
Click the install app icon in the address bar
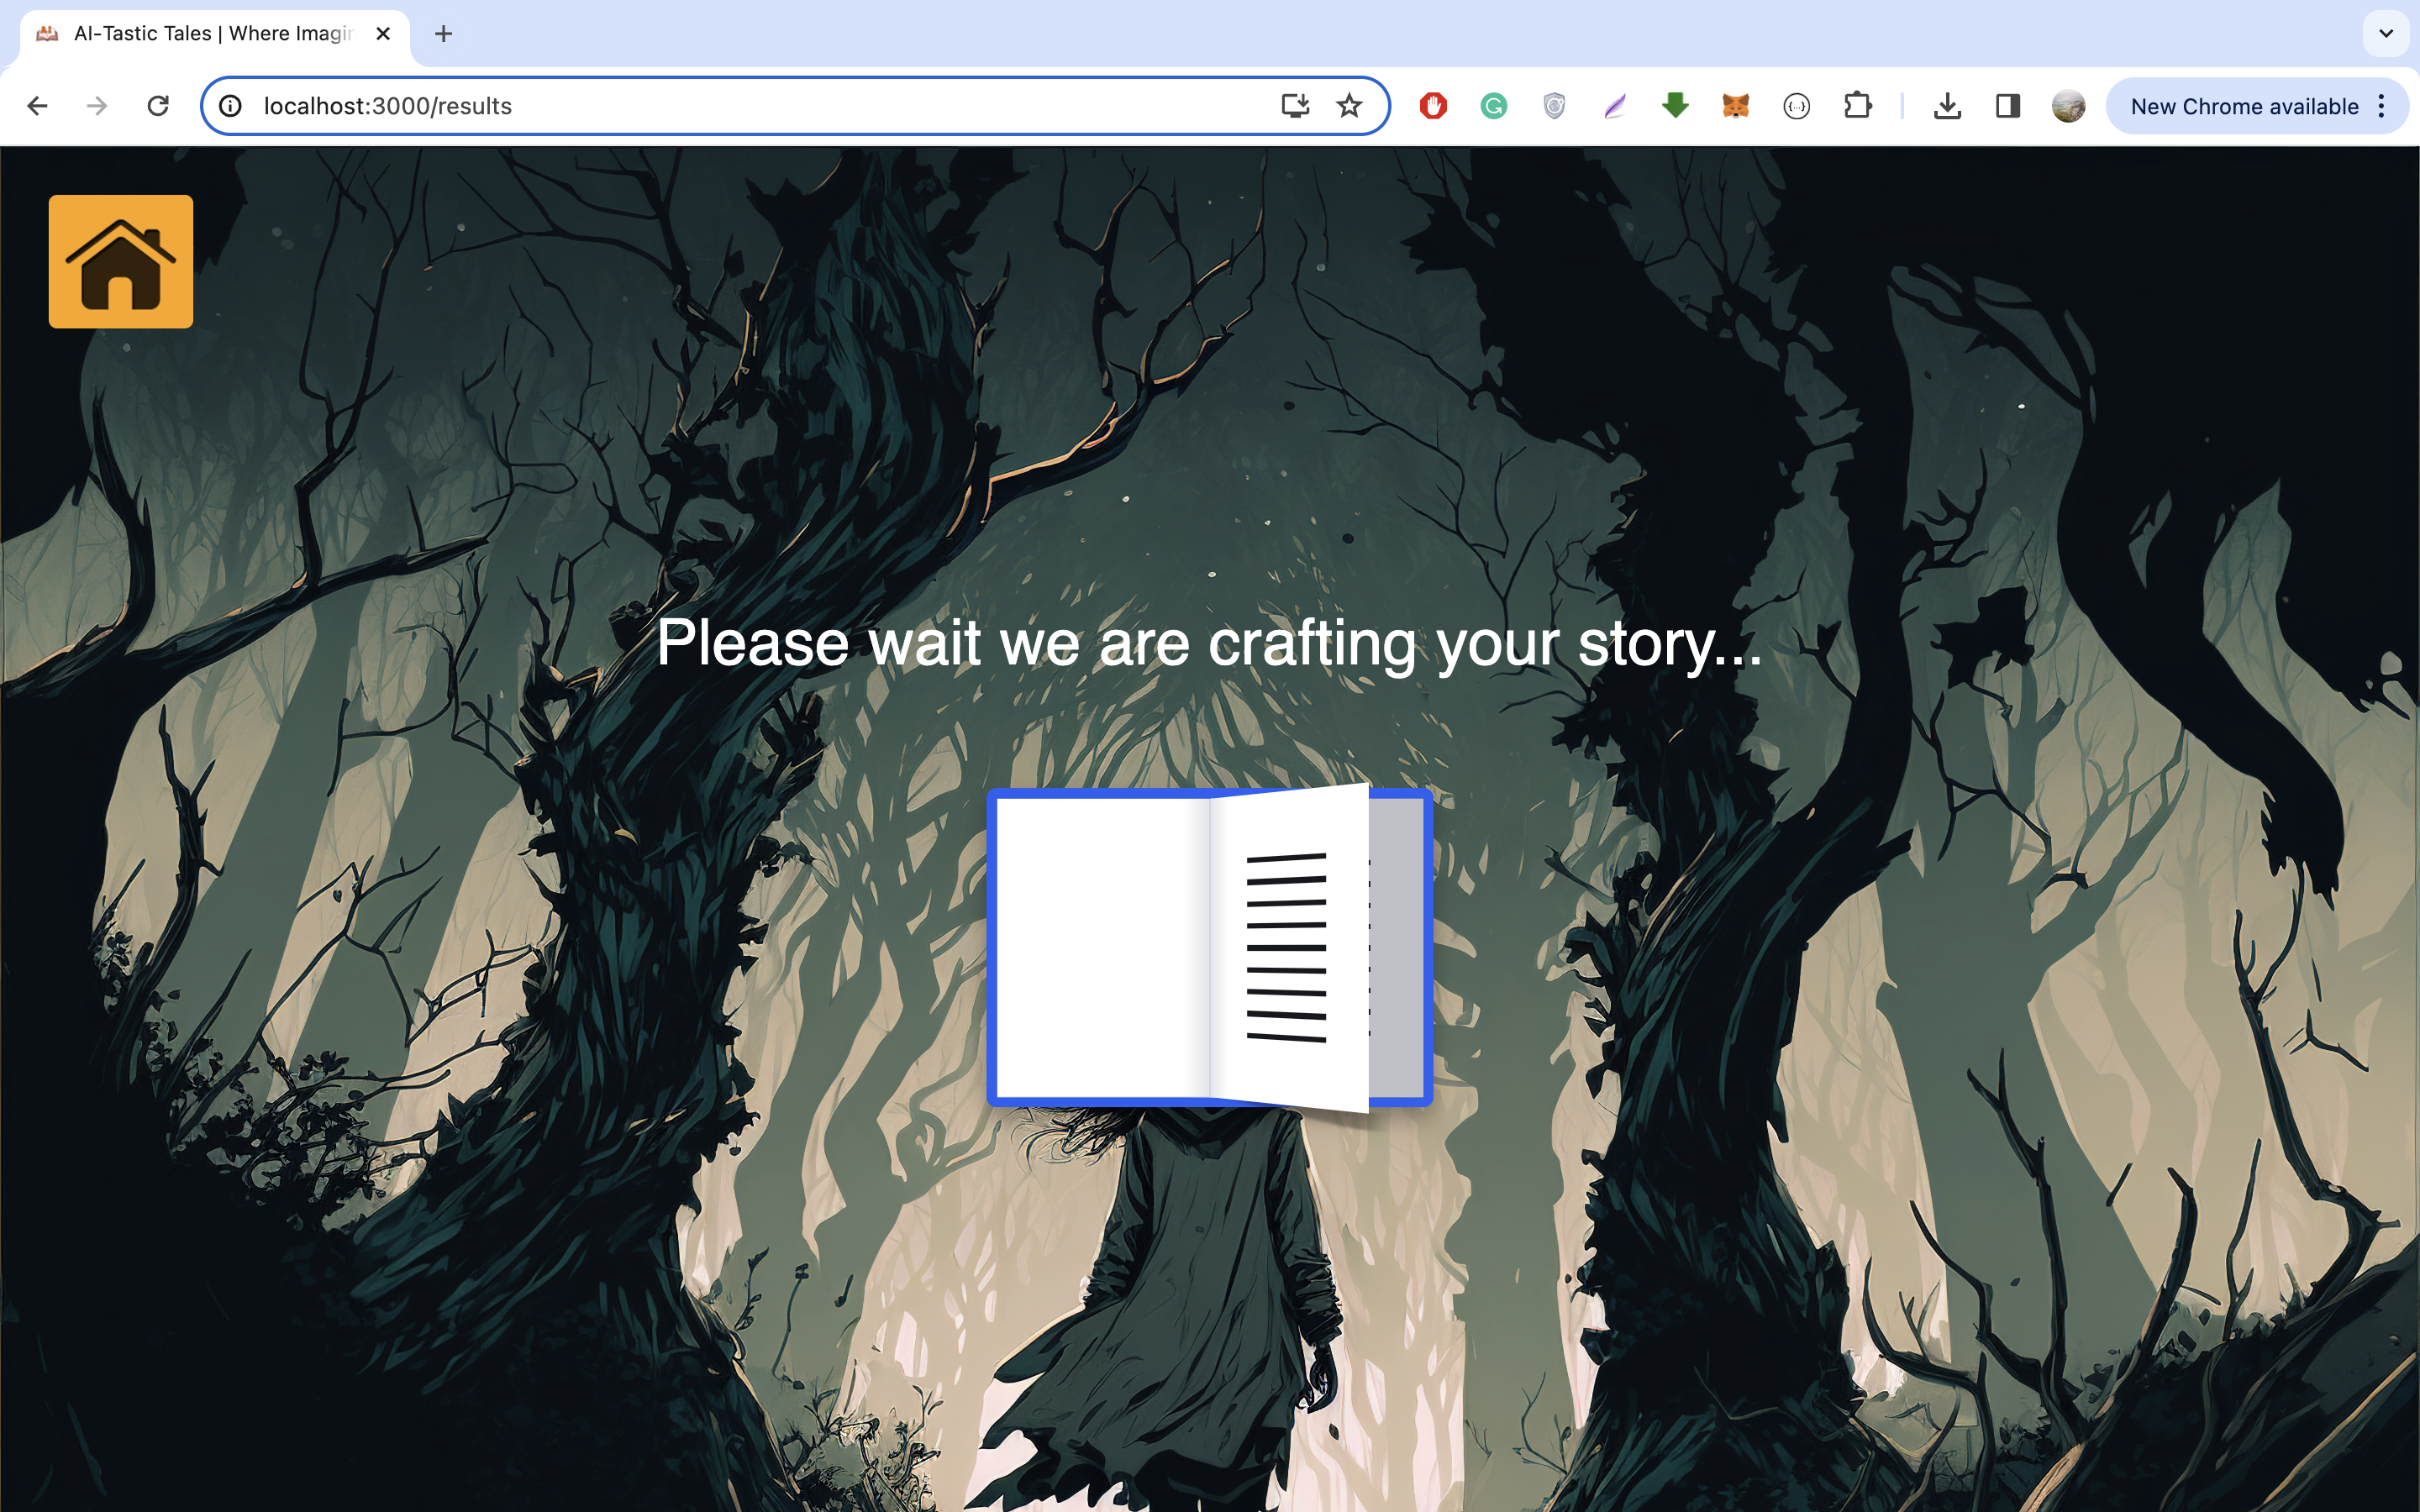(1295, 106)
